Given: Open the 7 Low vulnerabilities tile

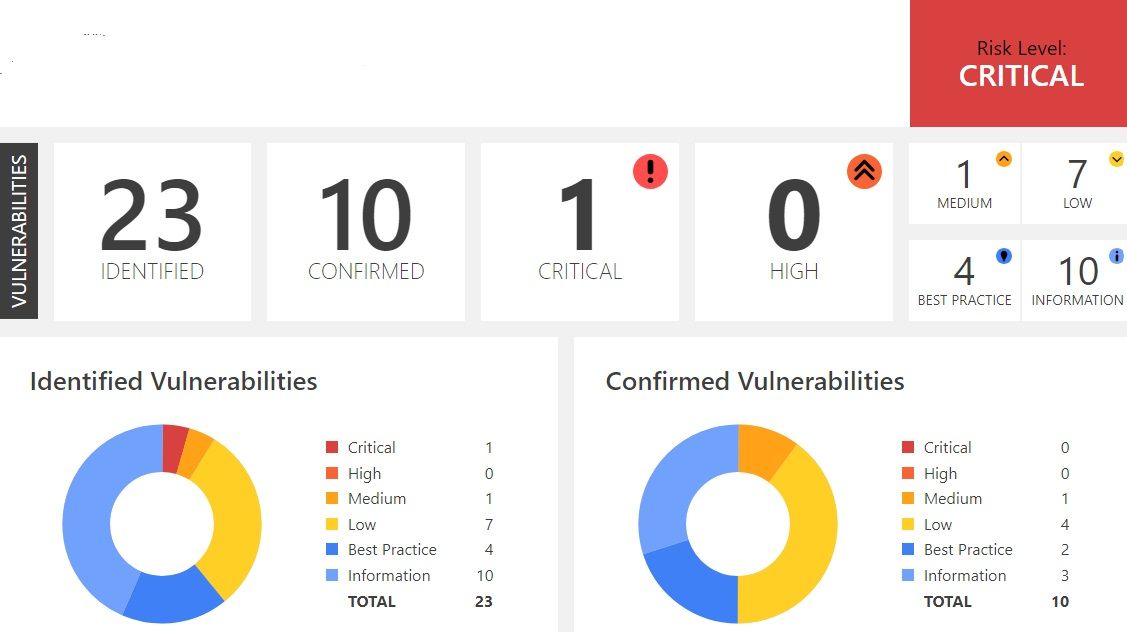Looking at the screenshot, I should pyautogui.click(x=1075, y=183).
